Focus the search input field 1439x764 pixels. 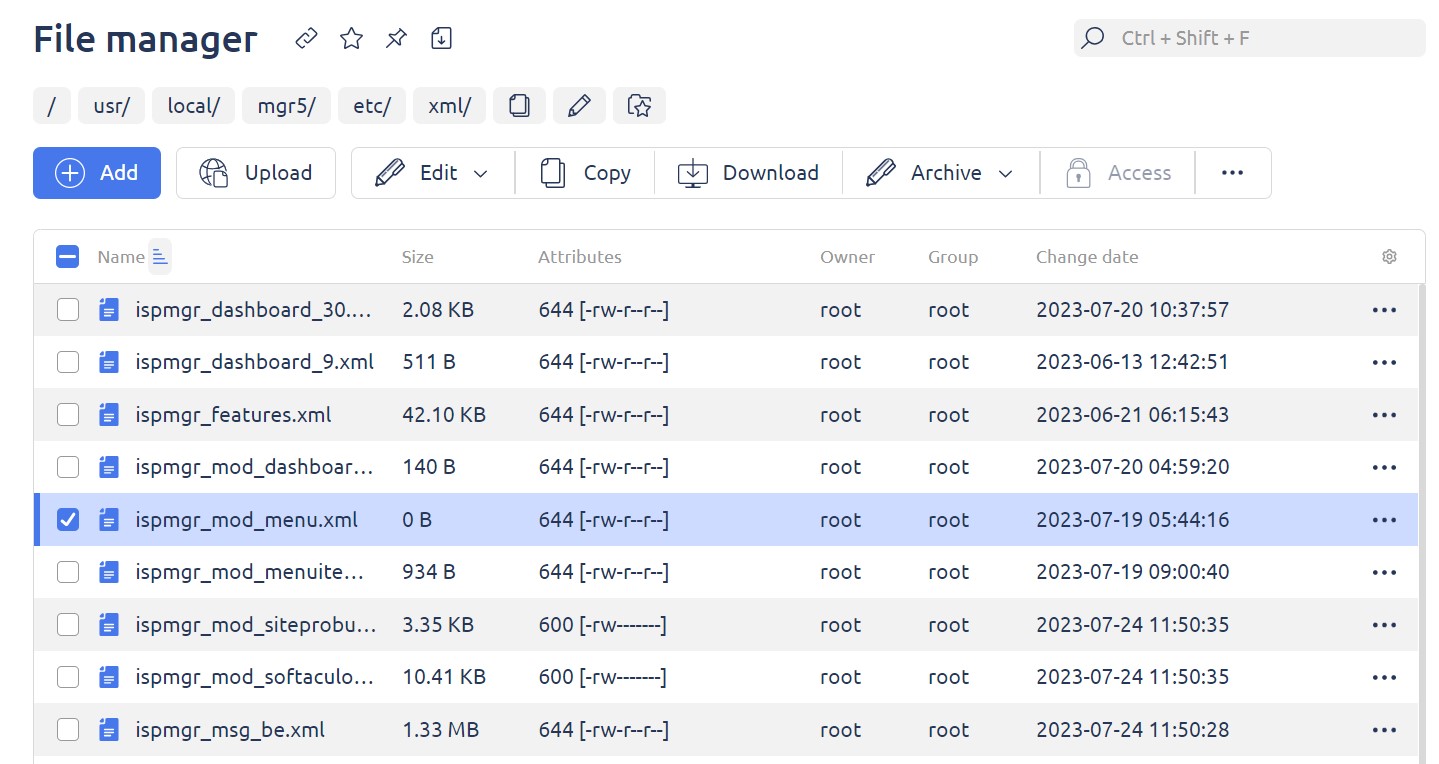pyautogui.click(x=1250, y=38)
